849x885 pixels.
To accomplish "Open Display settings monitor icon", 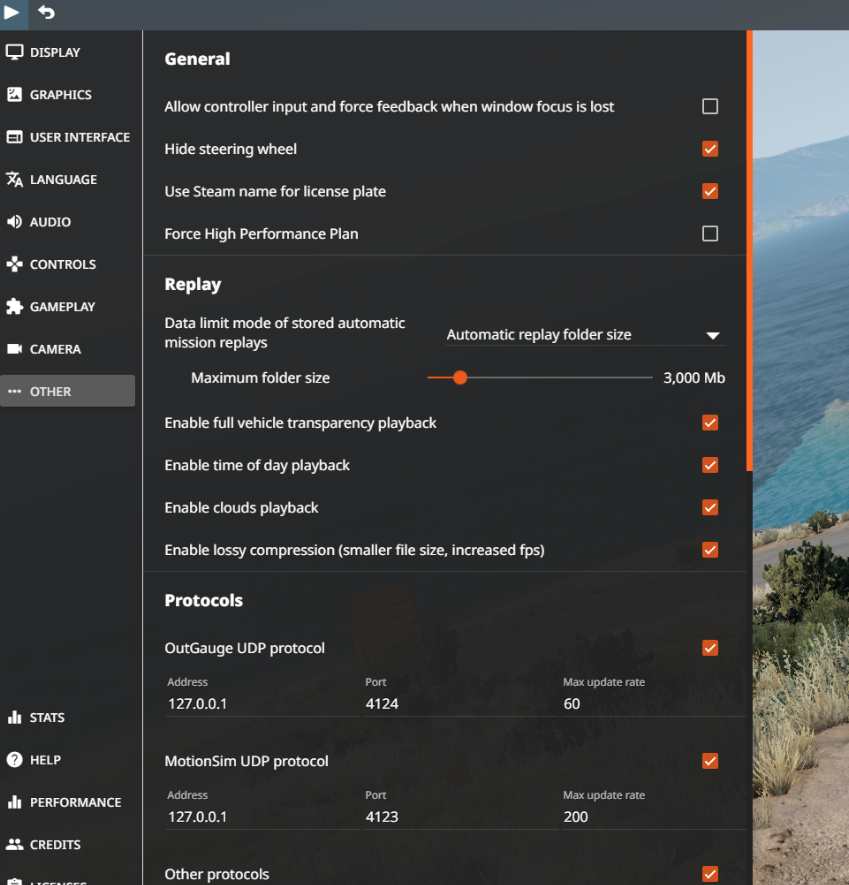I will point(15,52).
